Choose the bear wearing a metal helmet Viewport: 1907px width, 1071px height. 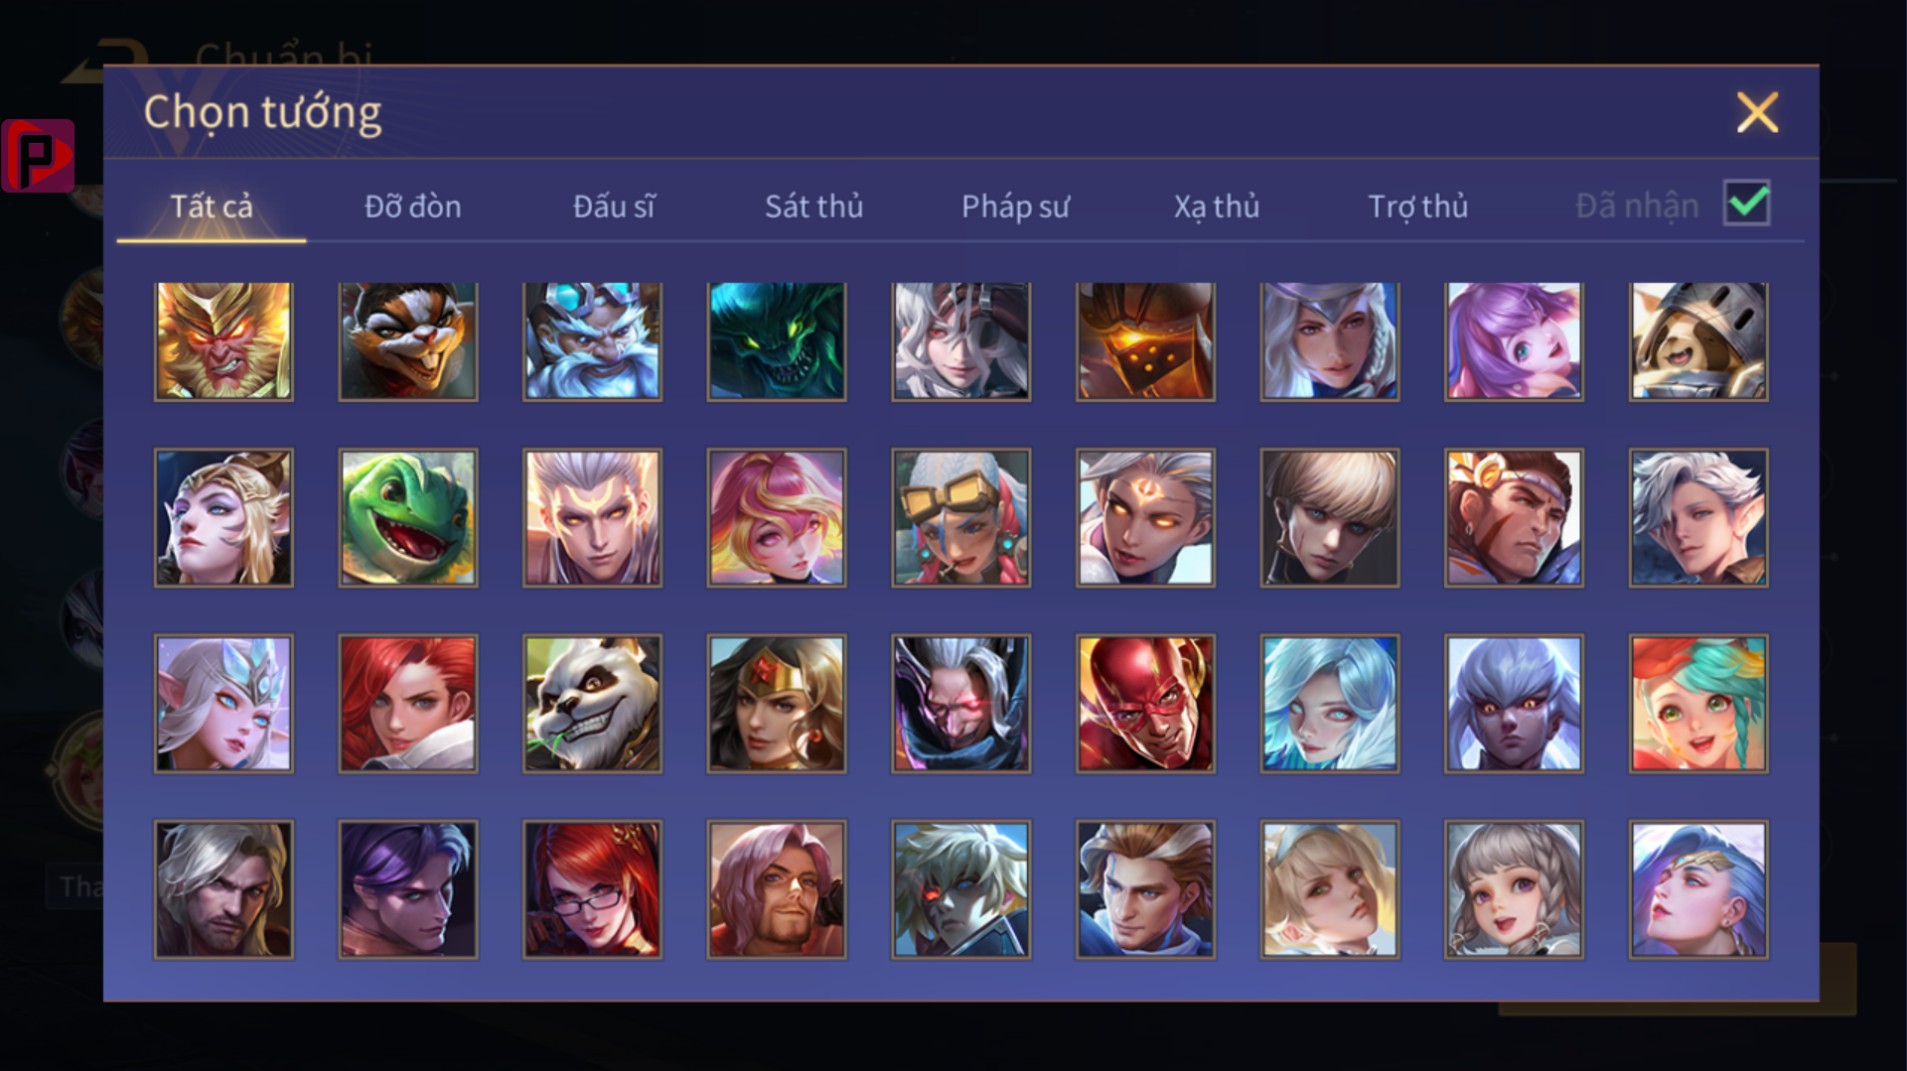pyautogui.click(x=1698, y=340)
